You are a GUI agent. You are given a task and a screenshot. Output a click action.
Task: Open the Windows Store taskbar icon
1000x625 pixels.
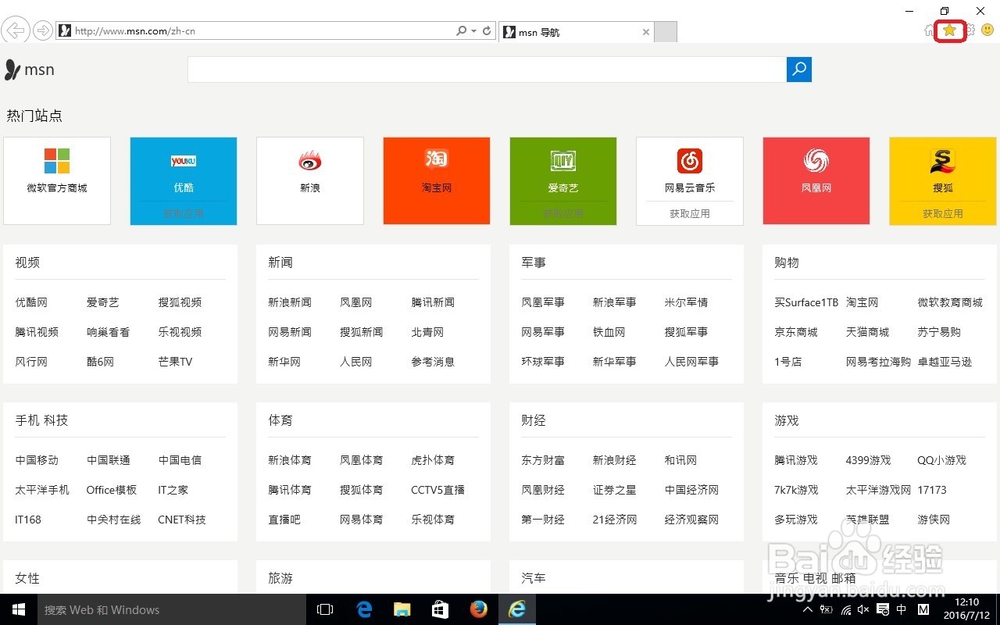click(x=440, y=610)
